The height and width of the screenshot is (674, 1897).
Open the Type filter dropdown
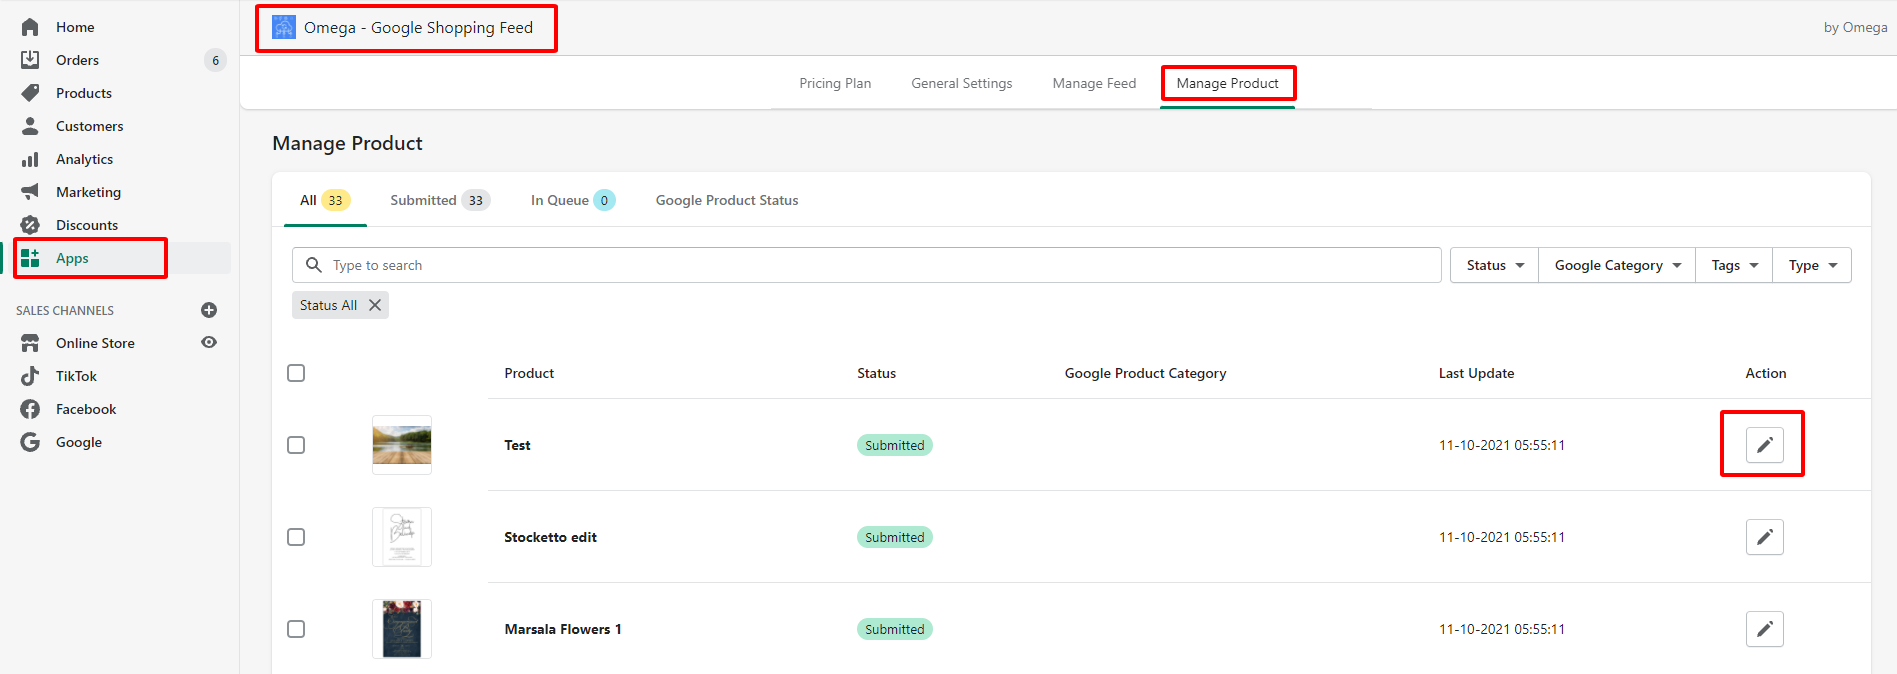(1812, 265)
